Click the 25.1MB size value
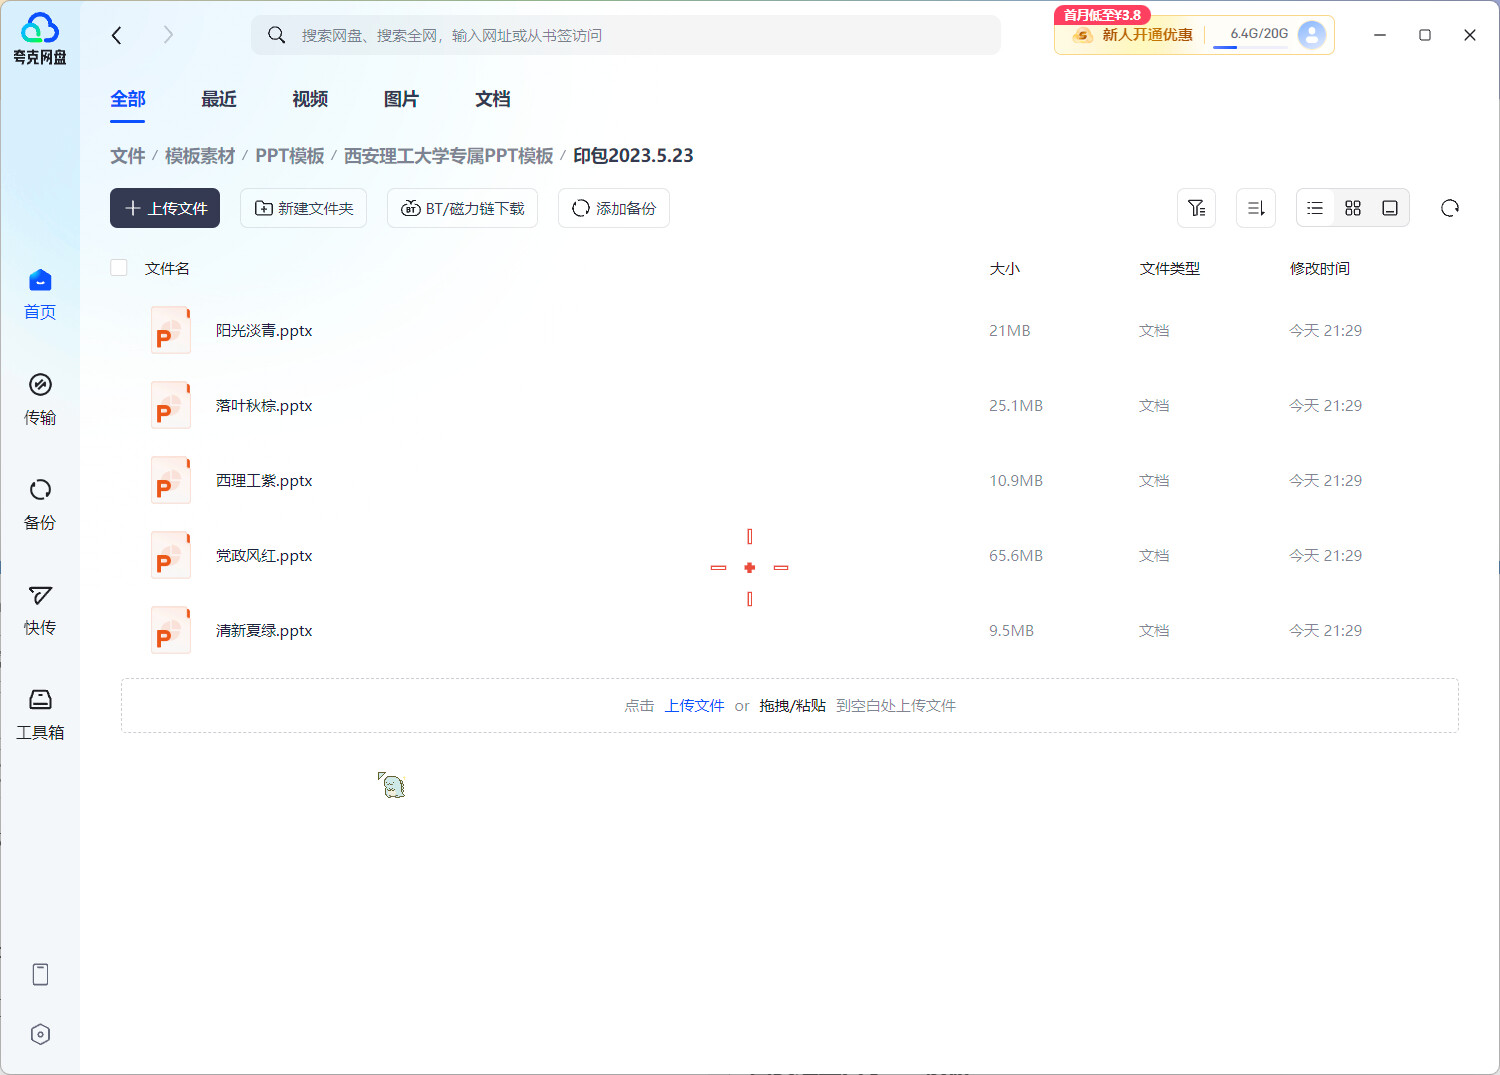This screenshot has width=1500, height=1075. [x=1016, y=405]
